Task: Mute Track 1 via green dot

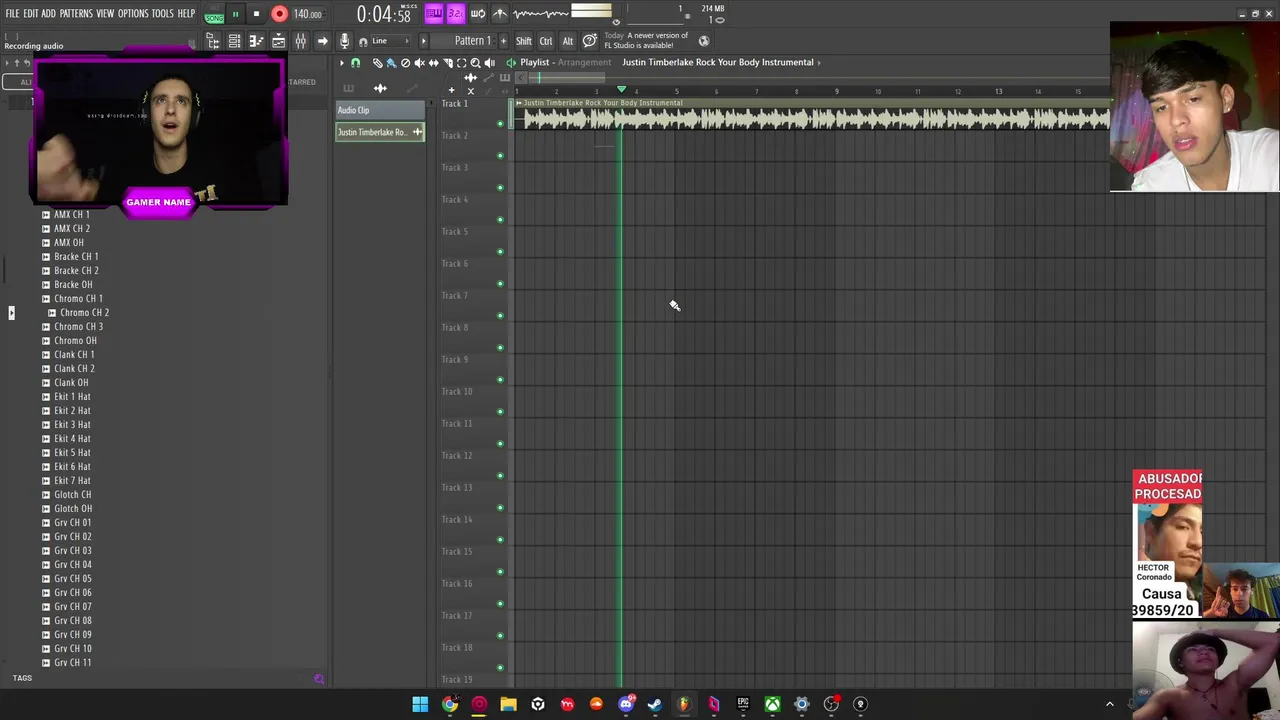Action: (500, 124)
